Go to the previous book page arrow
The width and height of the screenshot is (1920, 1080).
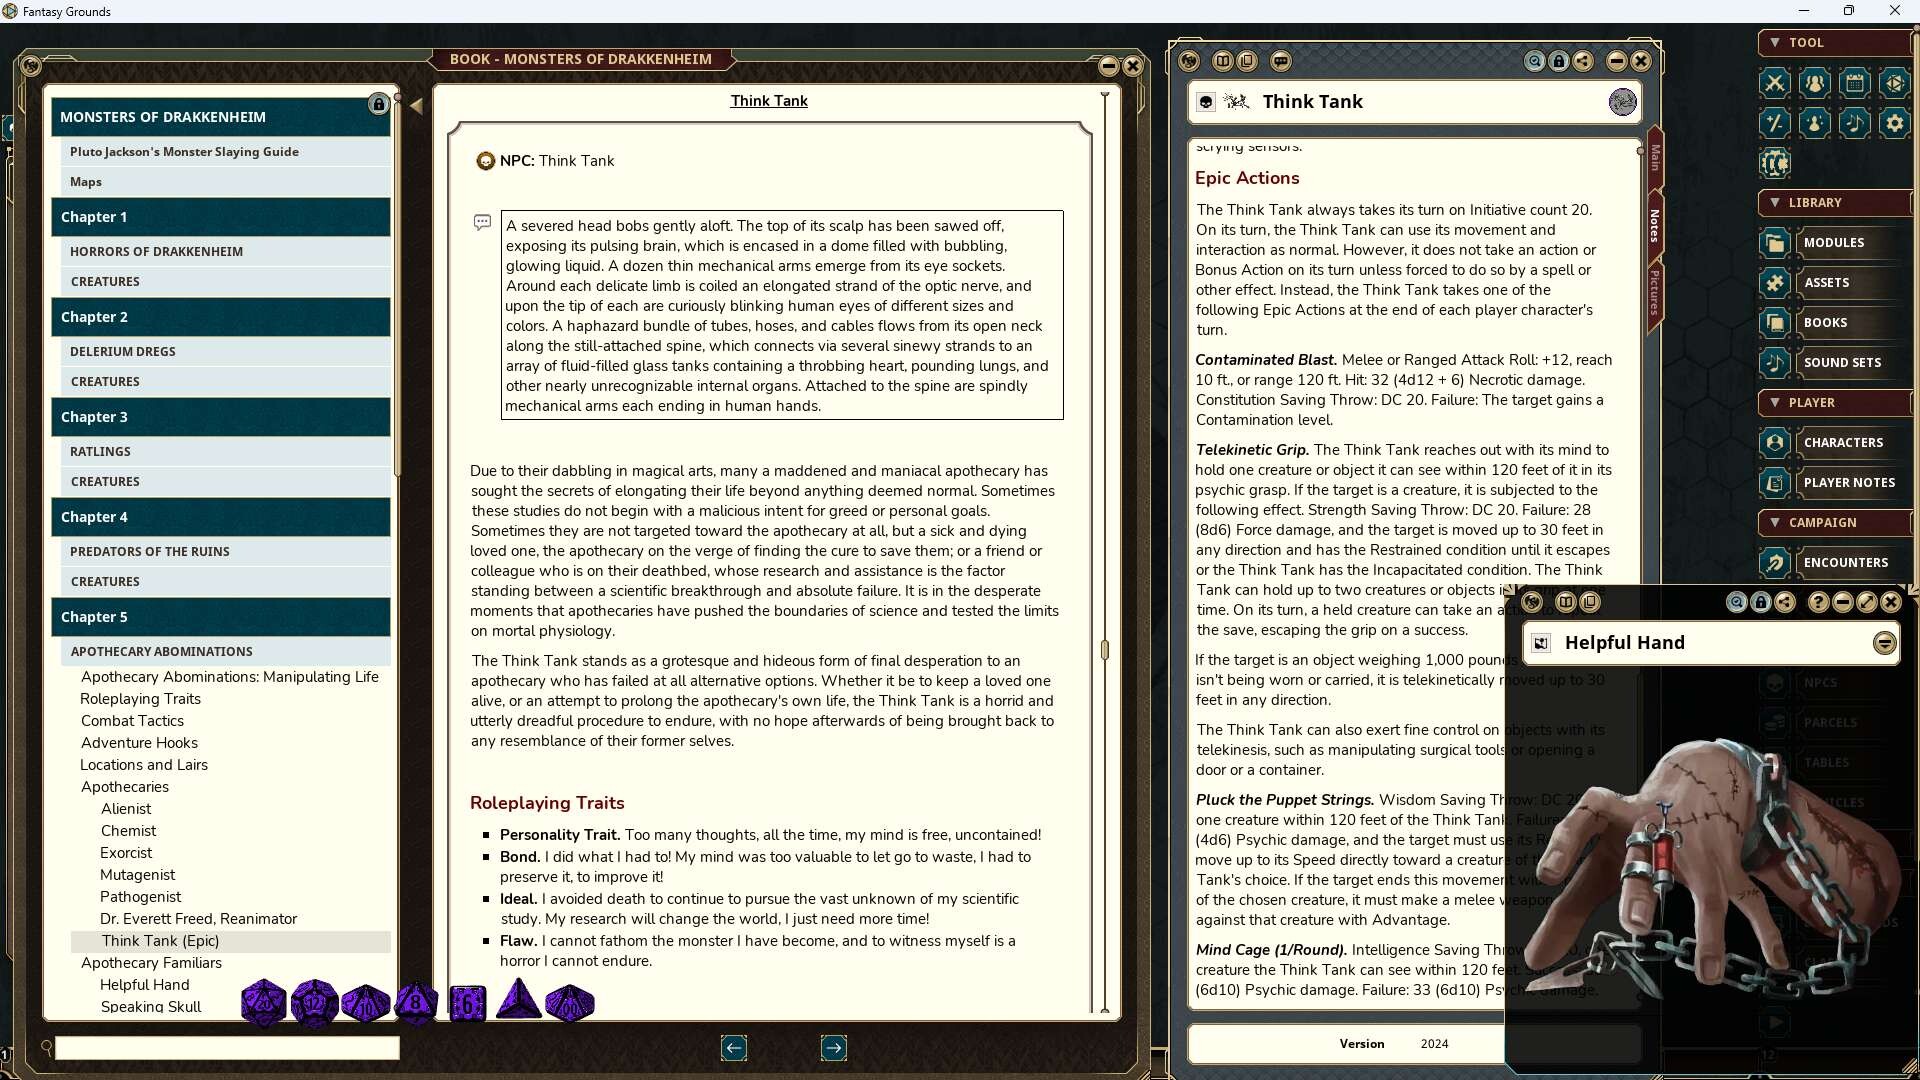pyautogui.click(x=733, y=1048)
